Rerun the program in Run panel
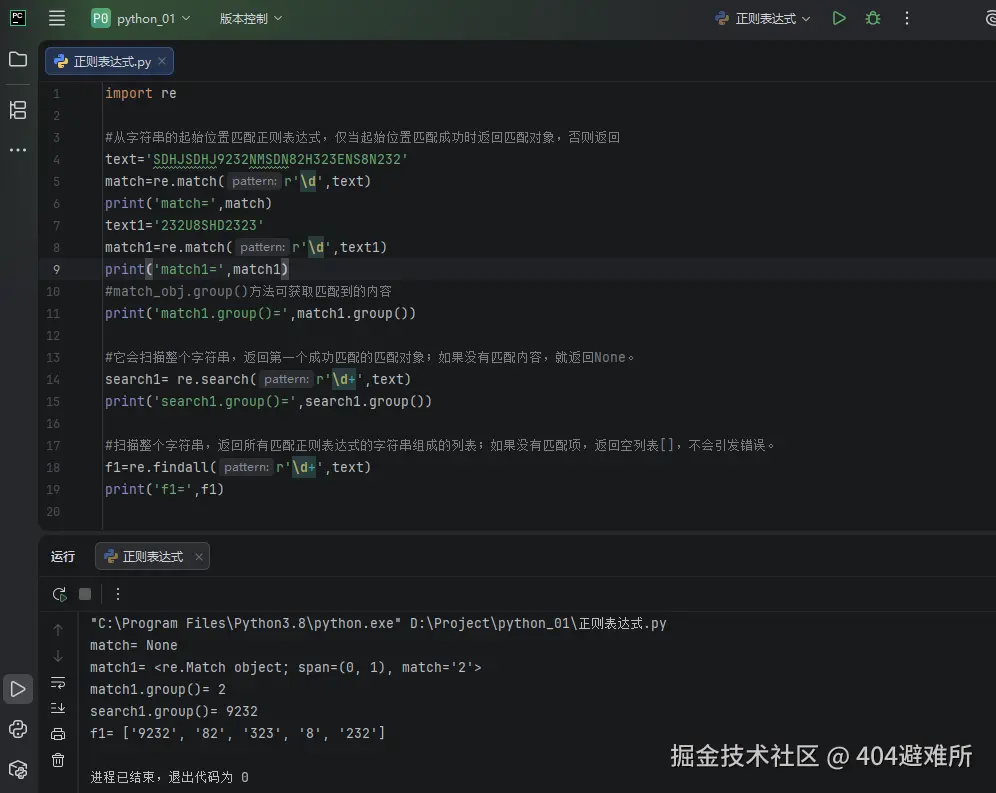996x793 pixels. 59,594
